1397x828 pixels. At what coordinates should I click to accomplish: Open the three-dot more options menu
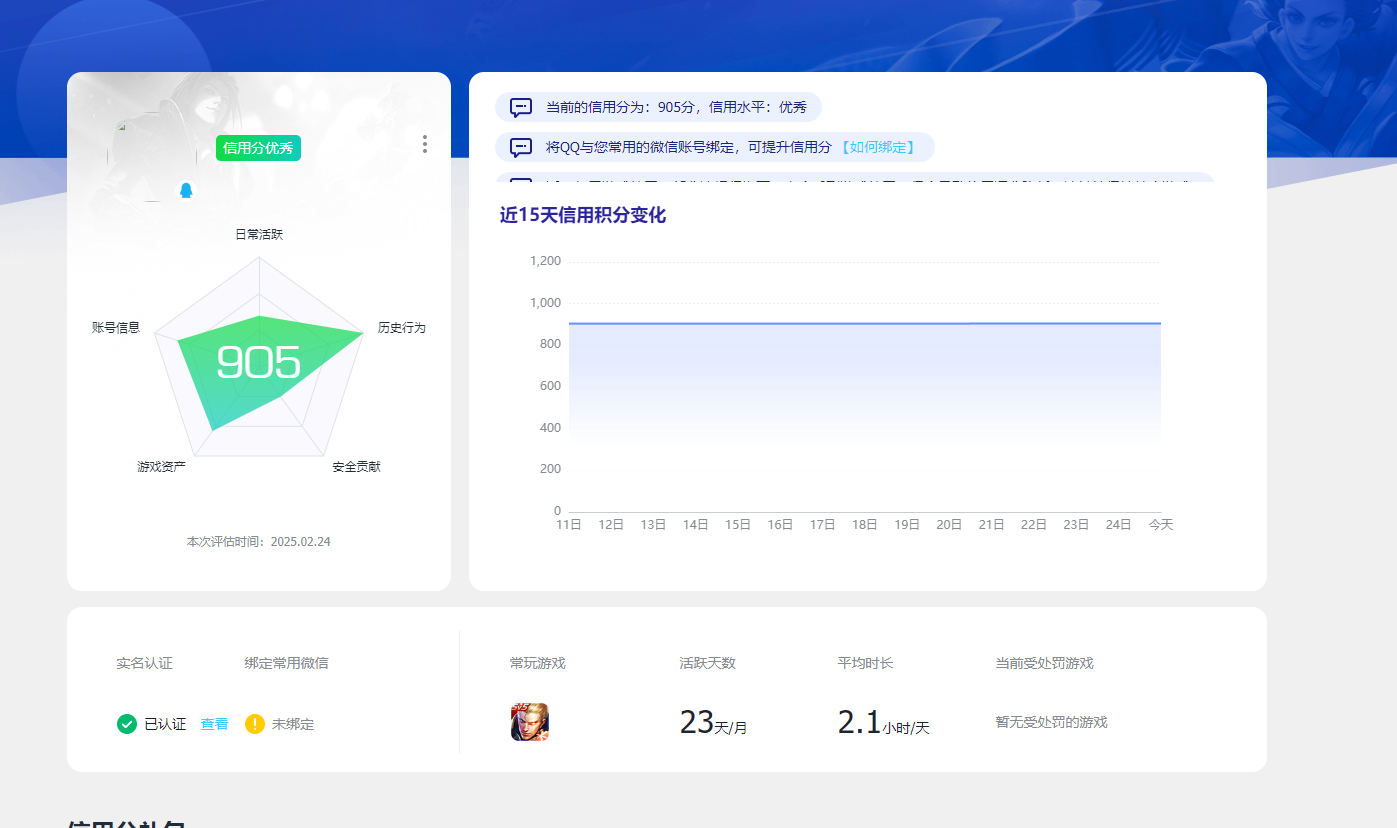tap(425, 144)
